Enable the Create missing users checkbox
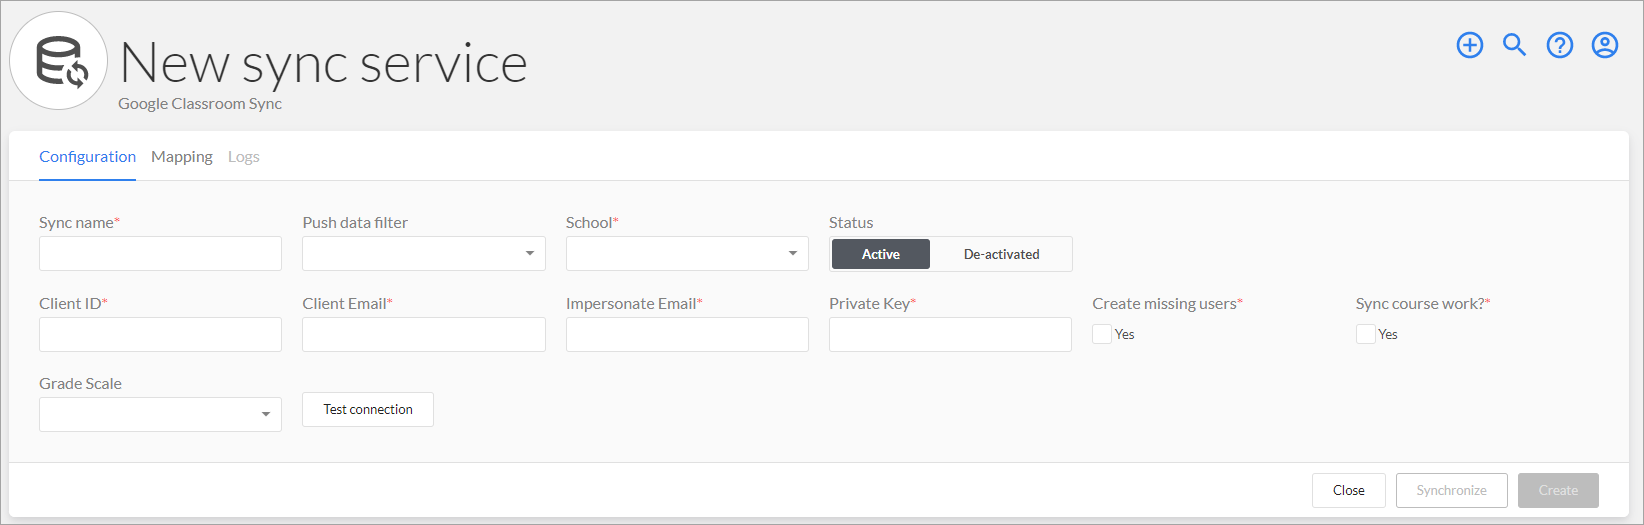This screenshot has width=1644, height=525. point(1102,334)
